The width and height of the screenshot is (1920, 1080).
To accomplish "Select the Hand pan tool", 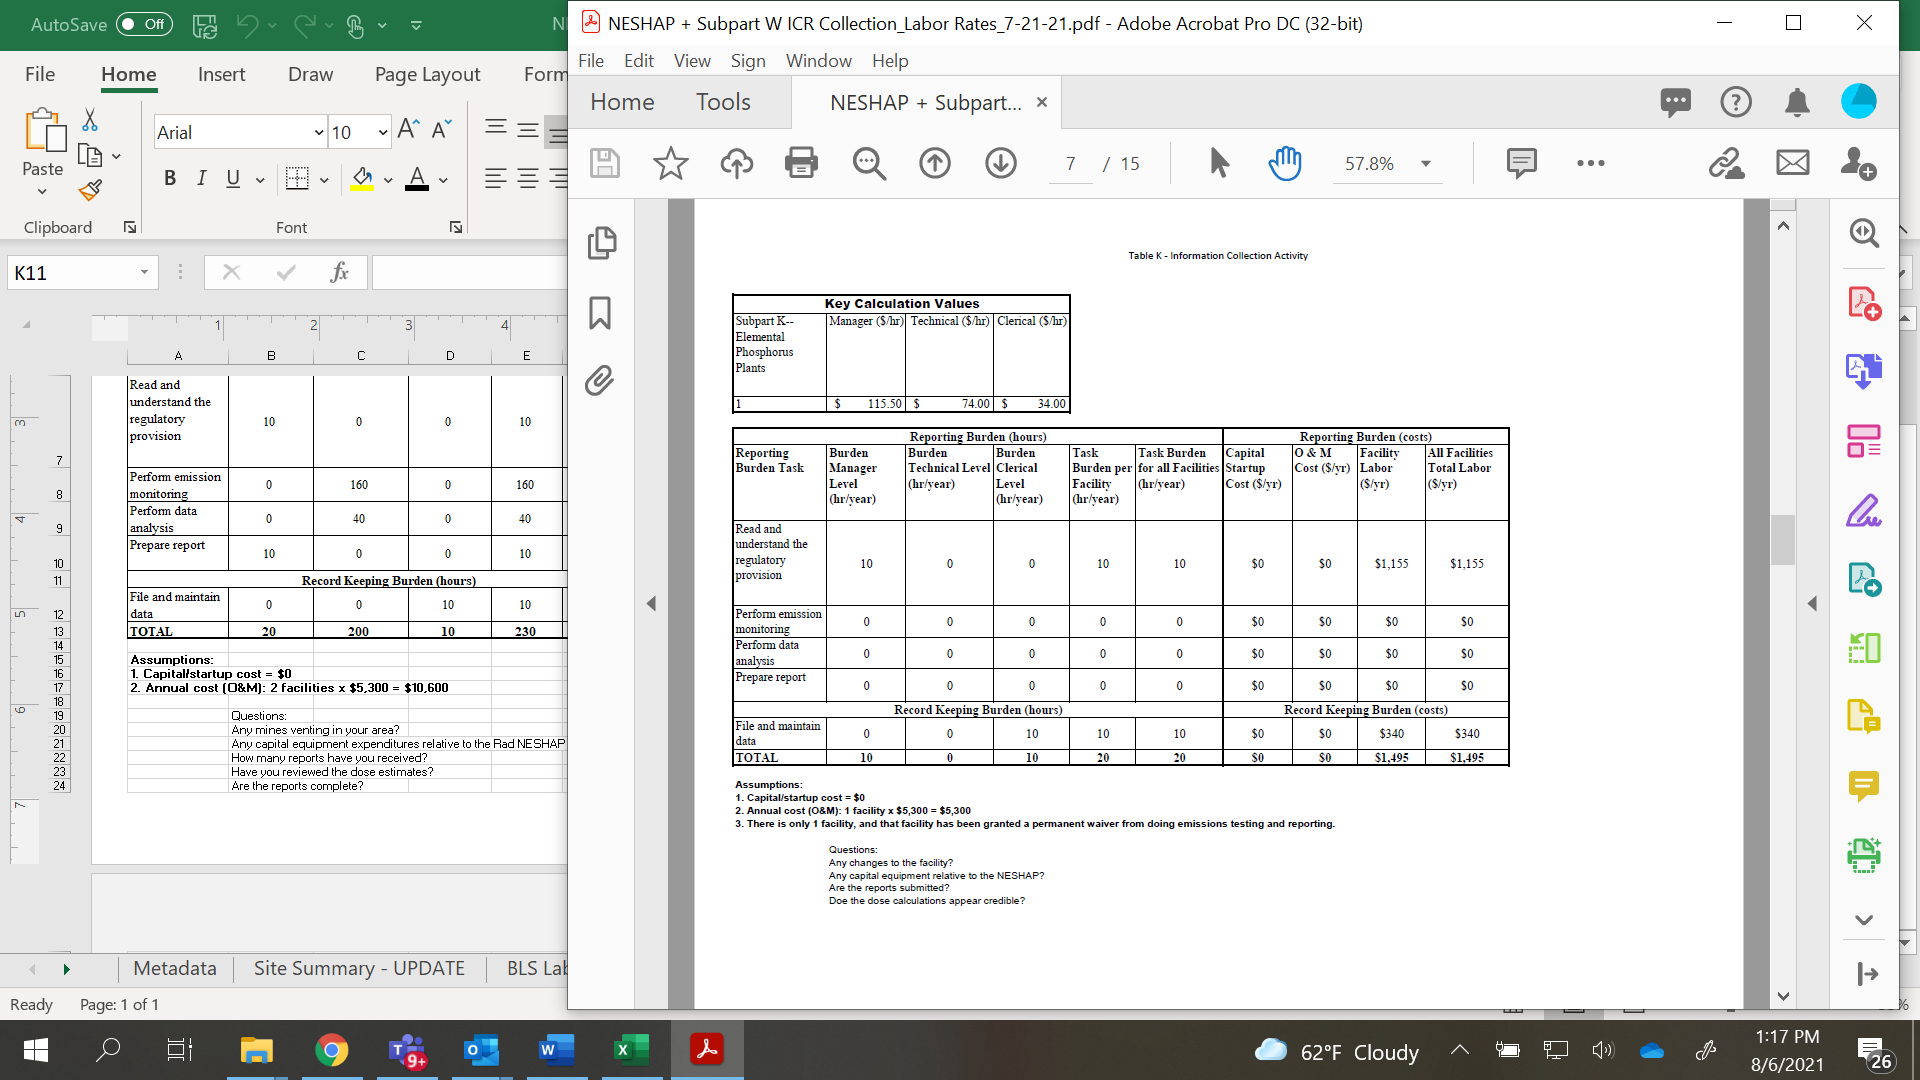I will click(1285, 163).
